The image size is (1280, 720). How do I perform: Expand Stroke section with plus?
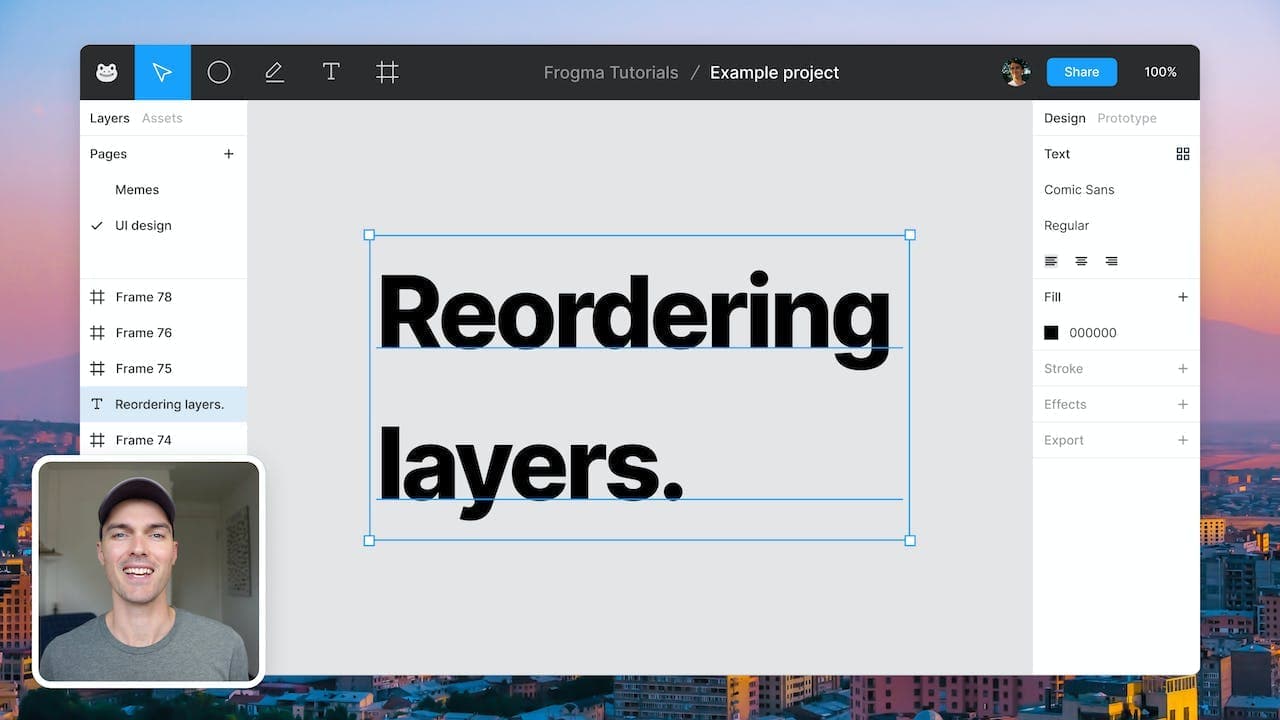point(1183,369)
